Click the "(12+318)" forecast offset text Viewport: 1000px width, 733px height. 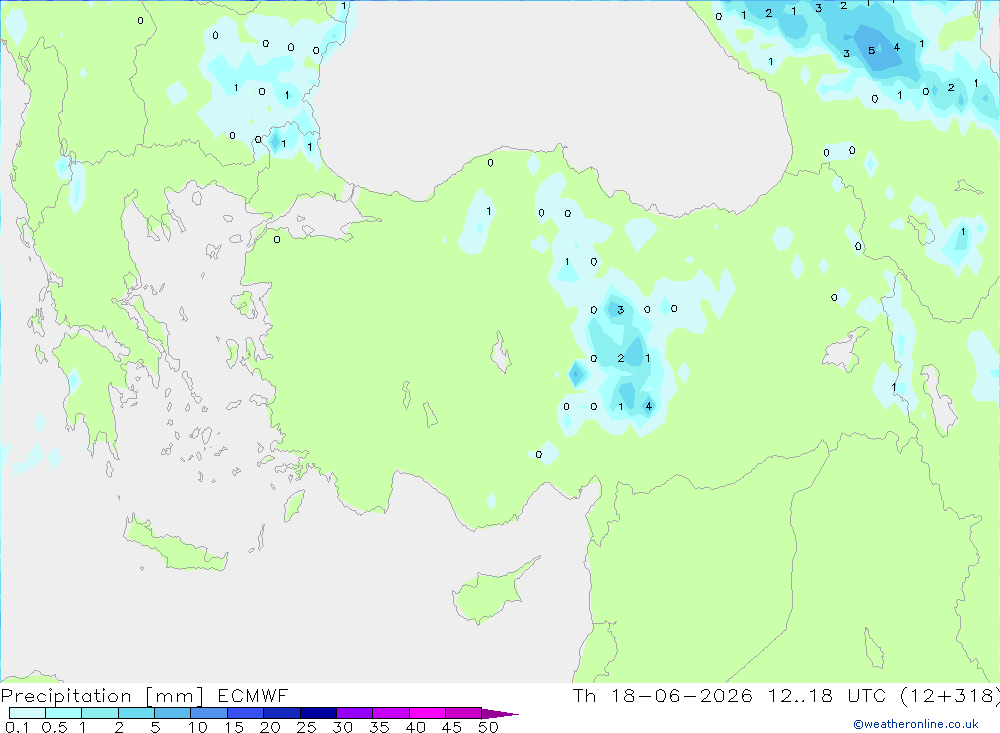tap(950, 696)
